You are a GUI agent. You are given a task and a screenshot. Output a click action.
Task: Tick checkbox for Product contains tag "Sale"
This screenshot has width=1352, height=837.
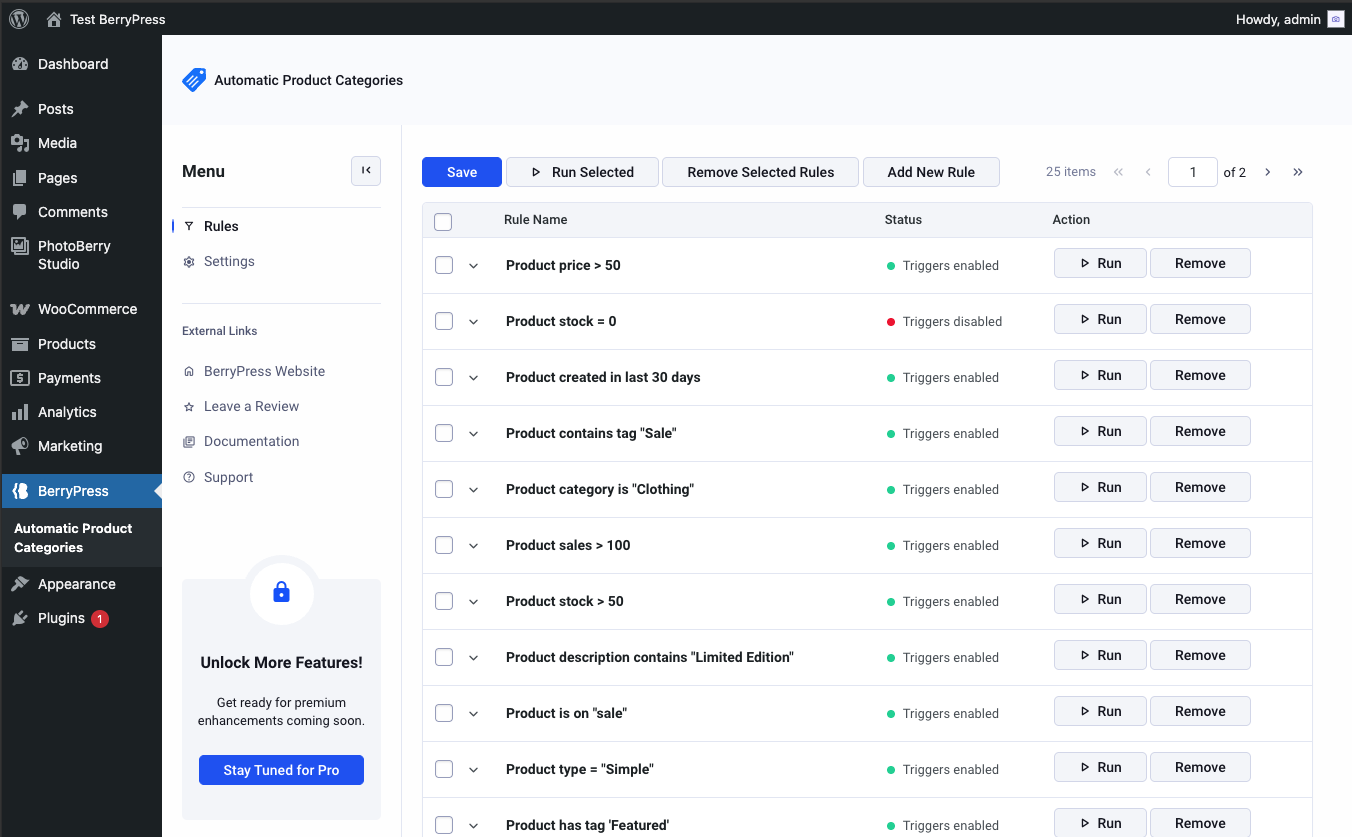(444, 433)
